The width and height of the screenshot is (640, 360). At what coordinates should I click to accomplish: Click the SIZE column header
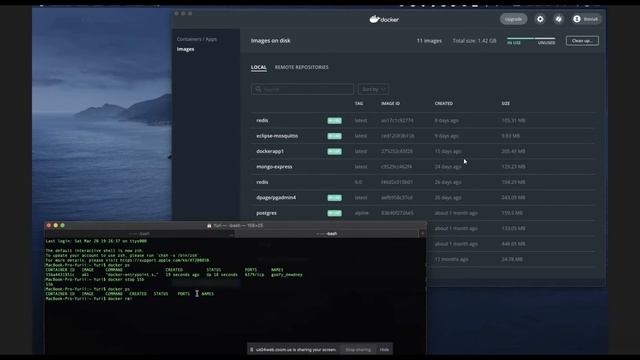coord(506,104)
